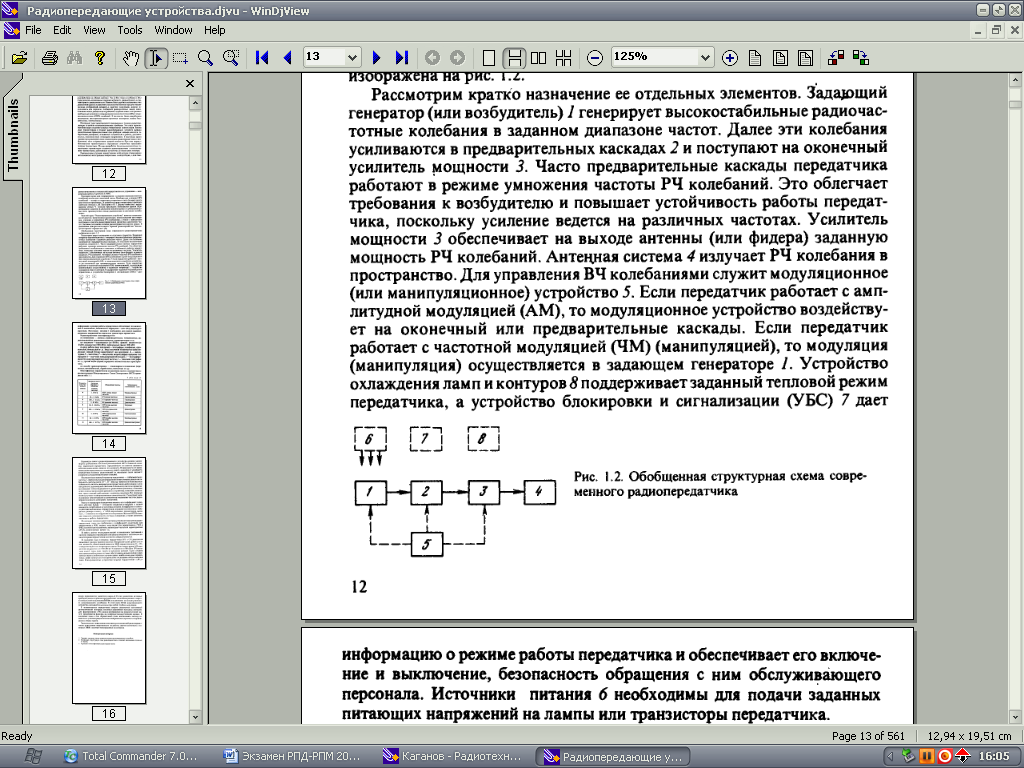The width and height of the screenshot is (1024, 768).
Task: Switch to continuous facing pages layout
Action: tap(564, 58)
